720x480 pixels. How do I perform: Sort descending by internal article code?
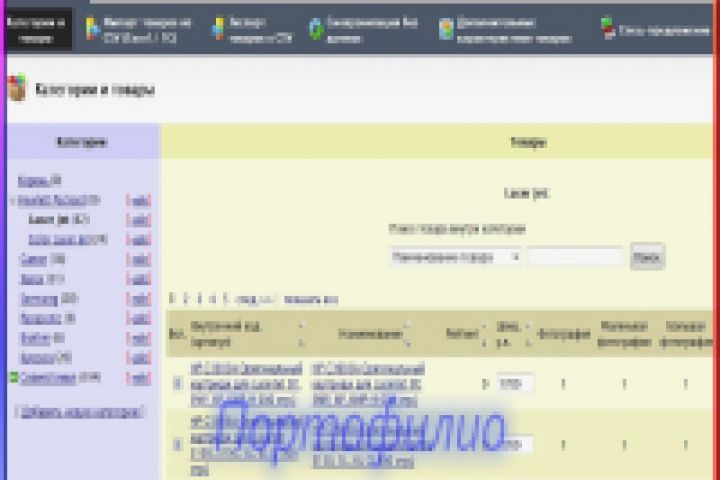[302, 343]
